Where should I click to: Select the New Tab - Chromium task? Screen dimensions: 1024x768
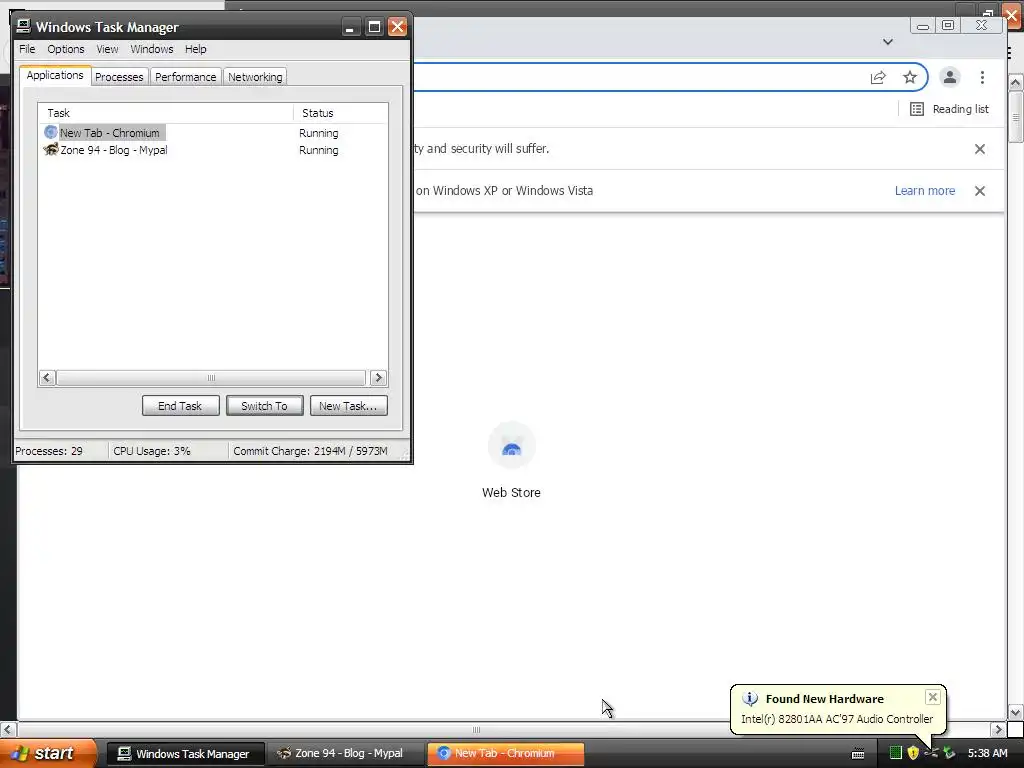coord(110,133)
